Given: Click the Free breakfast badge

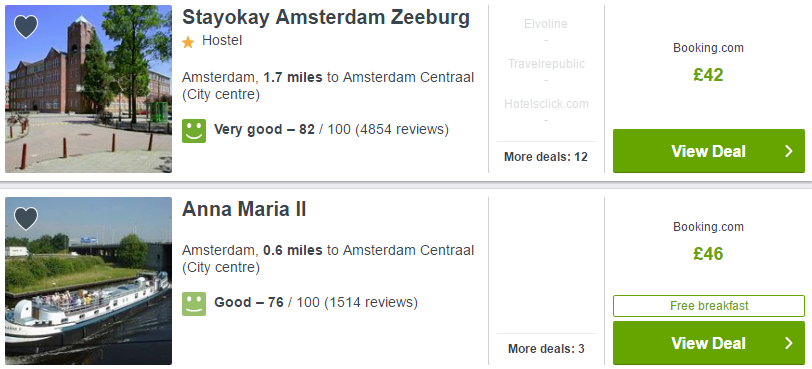Looking at the screenshot, I should 709,306.
